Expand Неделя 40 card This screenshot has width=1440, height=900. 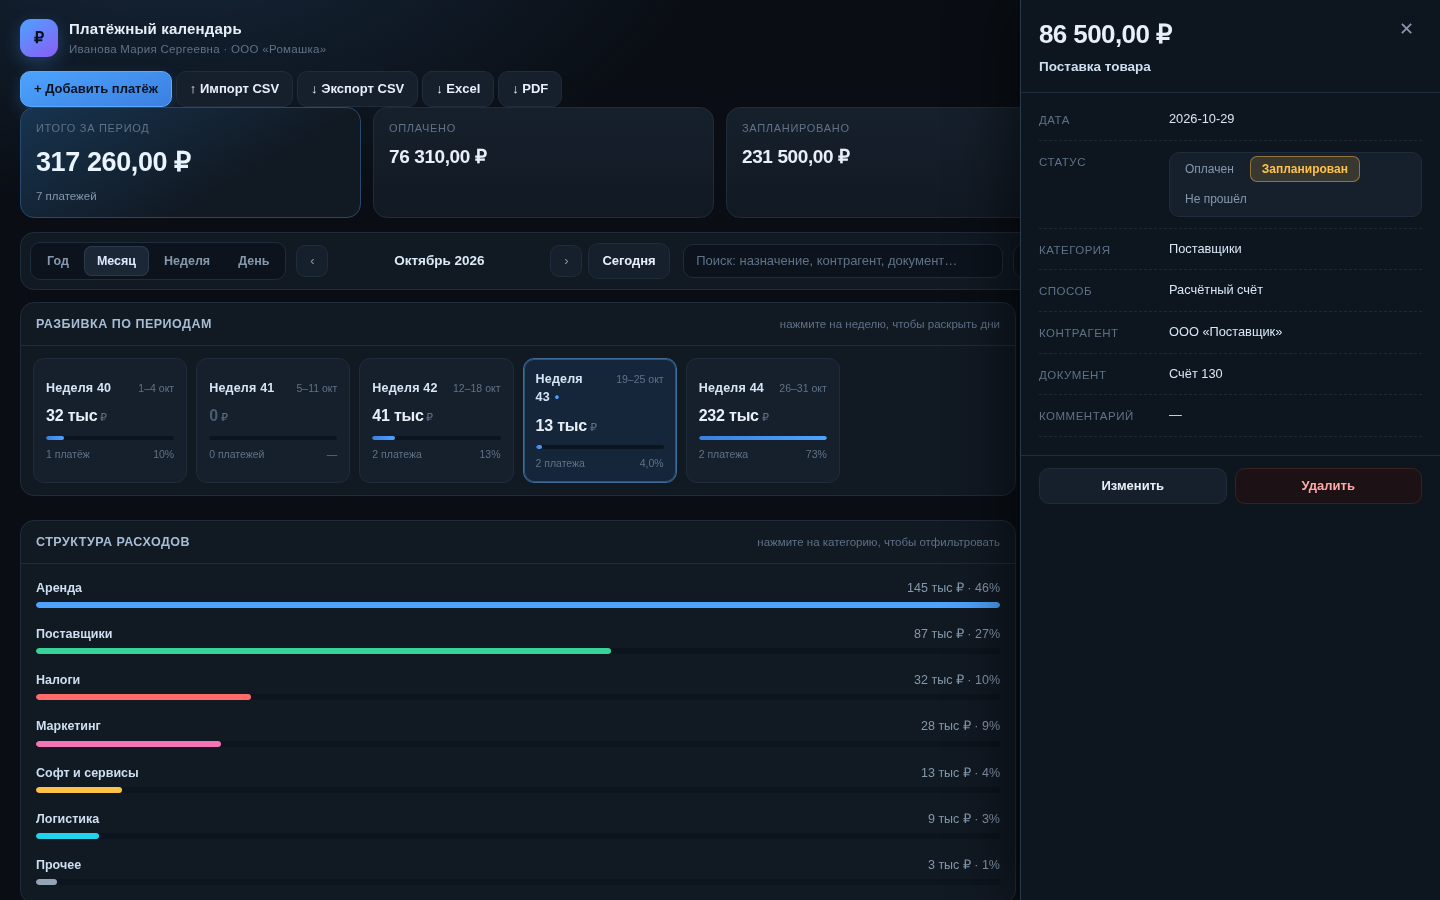pos(110,421)
